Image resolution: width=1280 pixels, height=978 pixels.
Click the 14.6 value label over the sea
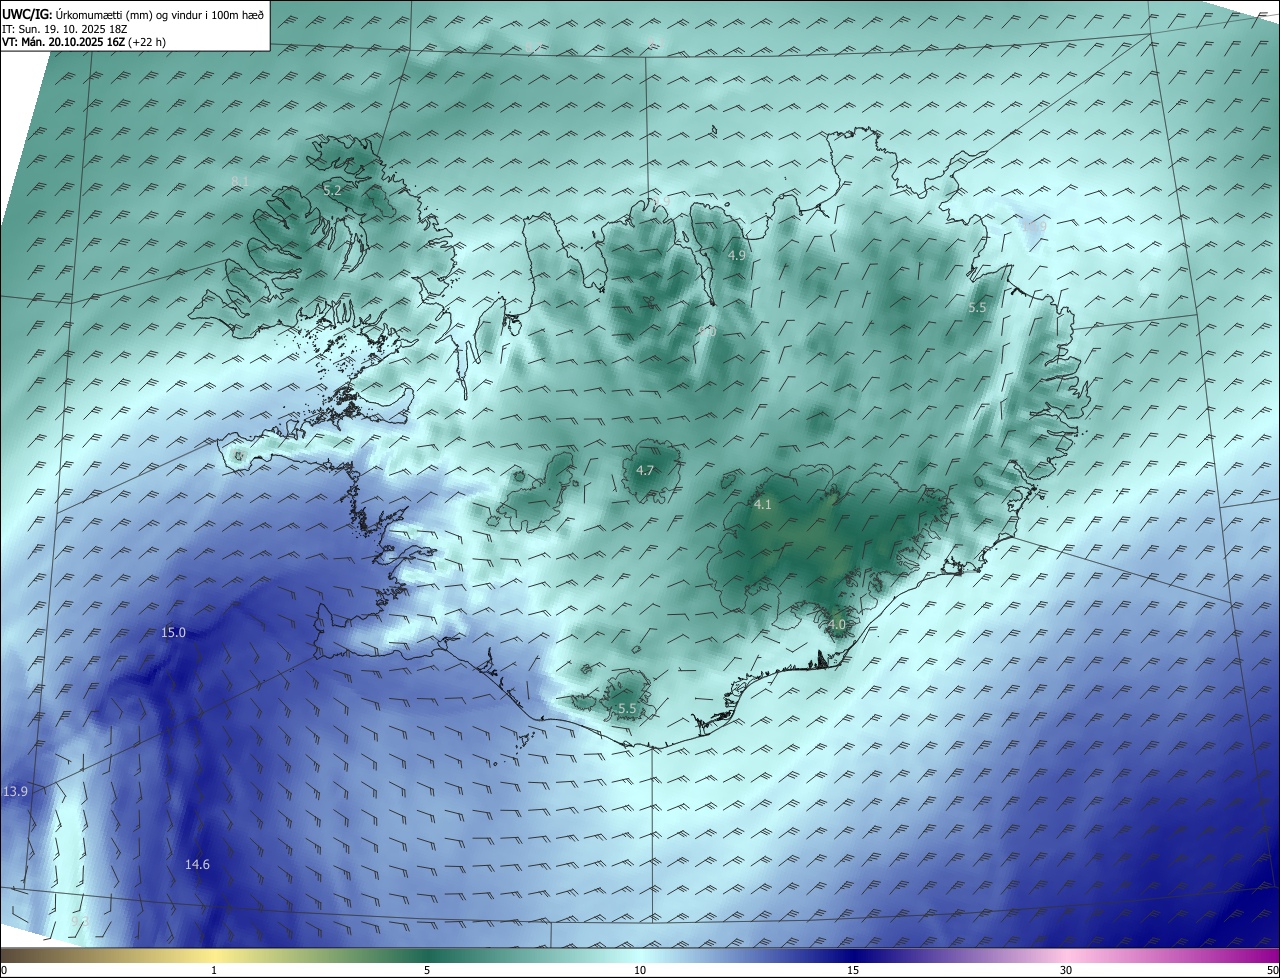197,864
